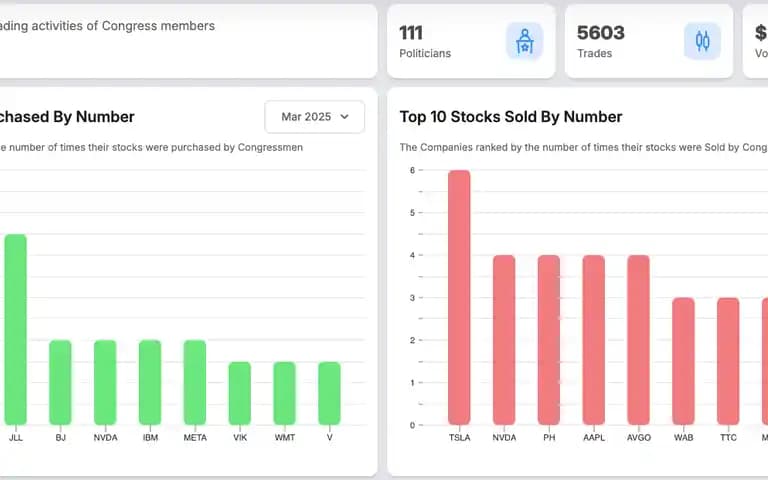Click the Congress members trading description text
768x480 pixels.
[107, 26]
